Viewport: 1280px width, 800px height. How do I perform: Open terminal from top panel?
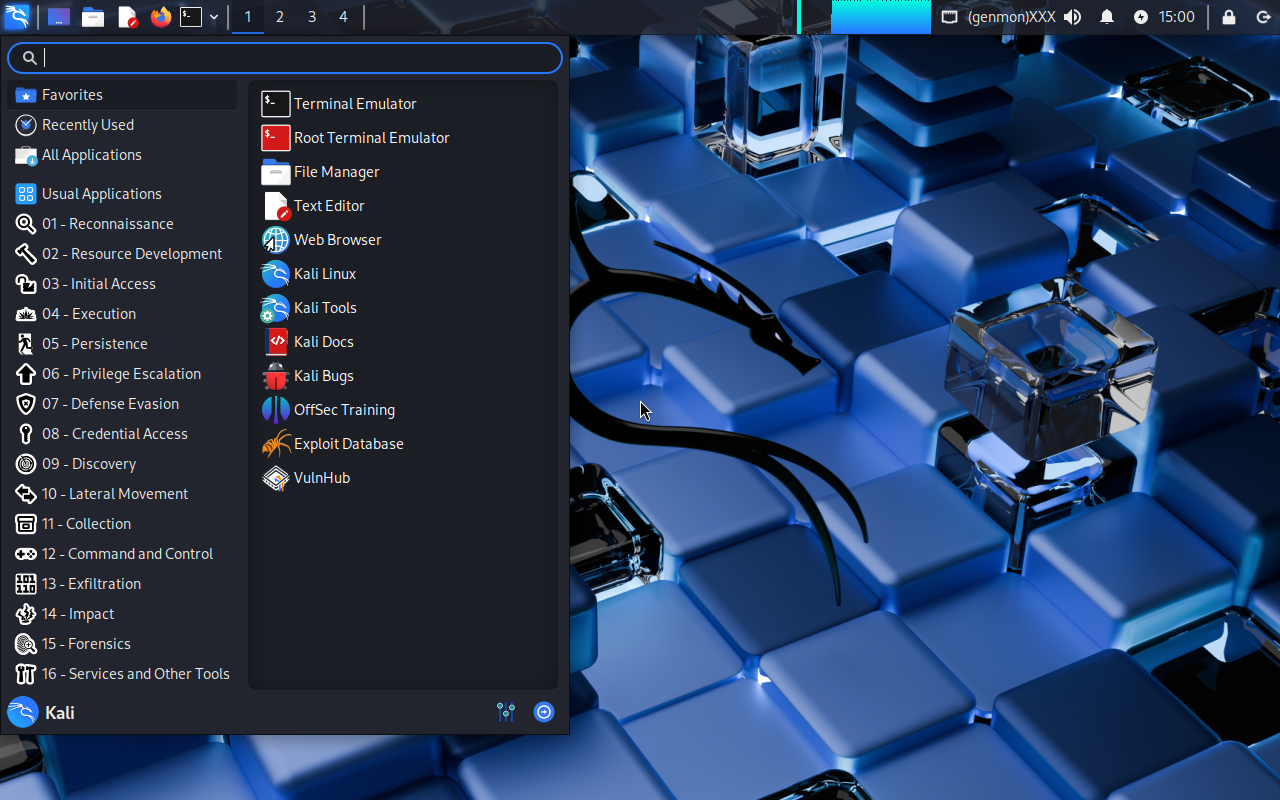[x=191, y=17]
